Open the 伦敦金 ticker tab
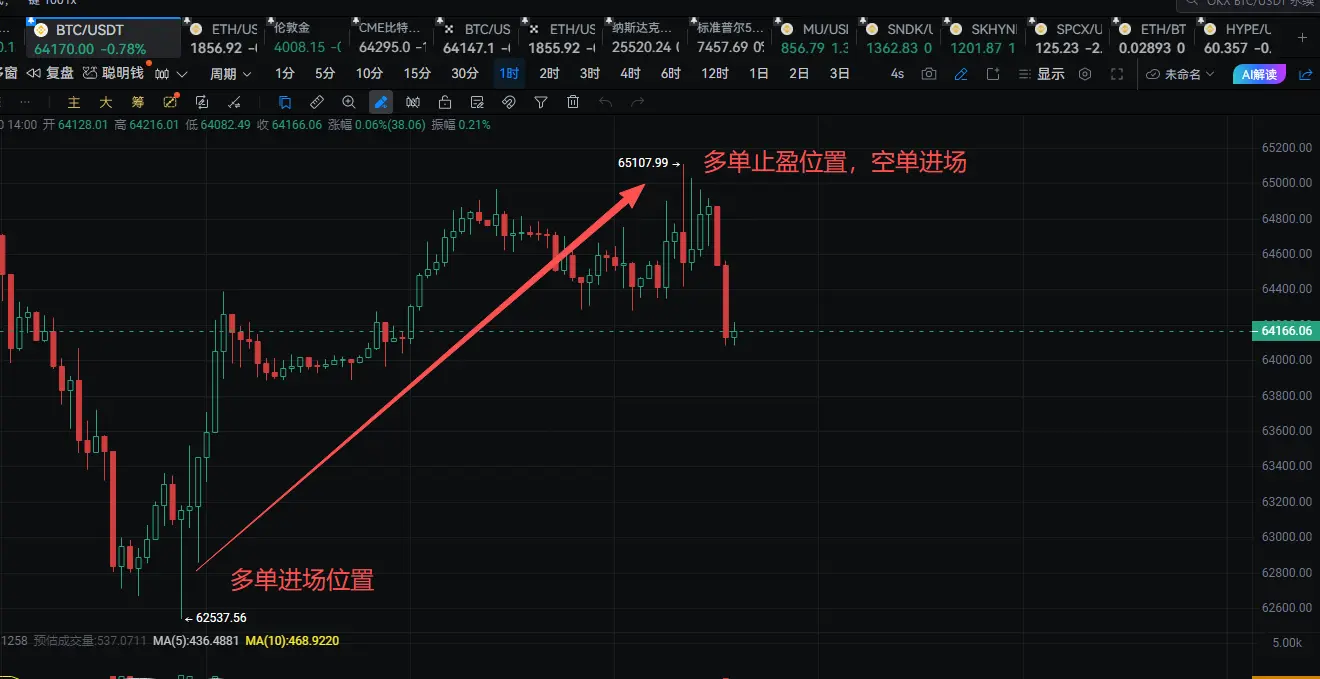 pos(308,39)
